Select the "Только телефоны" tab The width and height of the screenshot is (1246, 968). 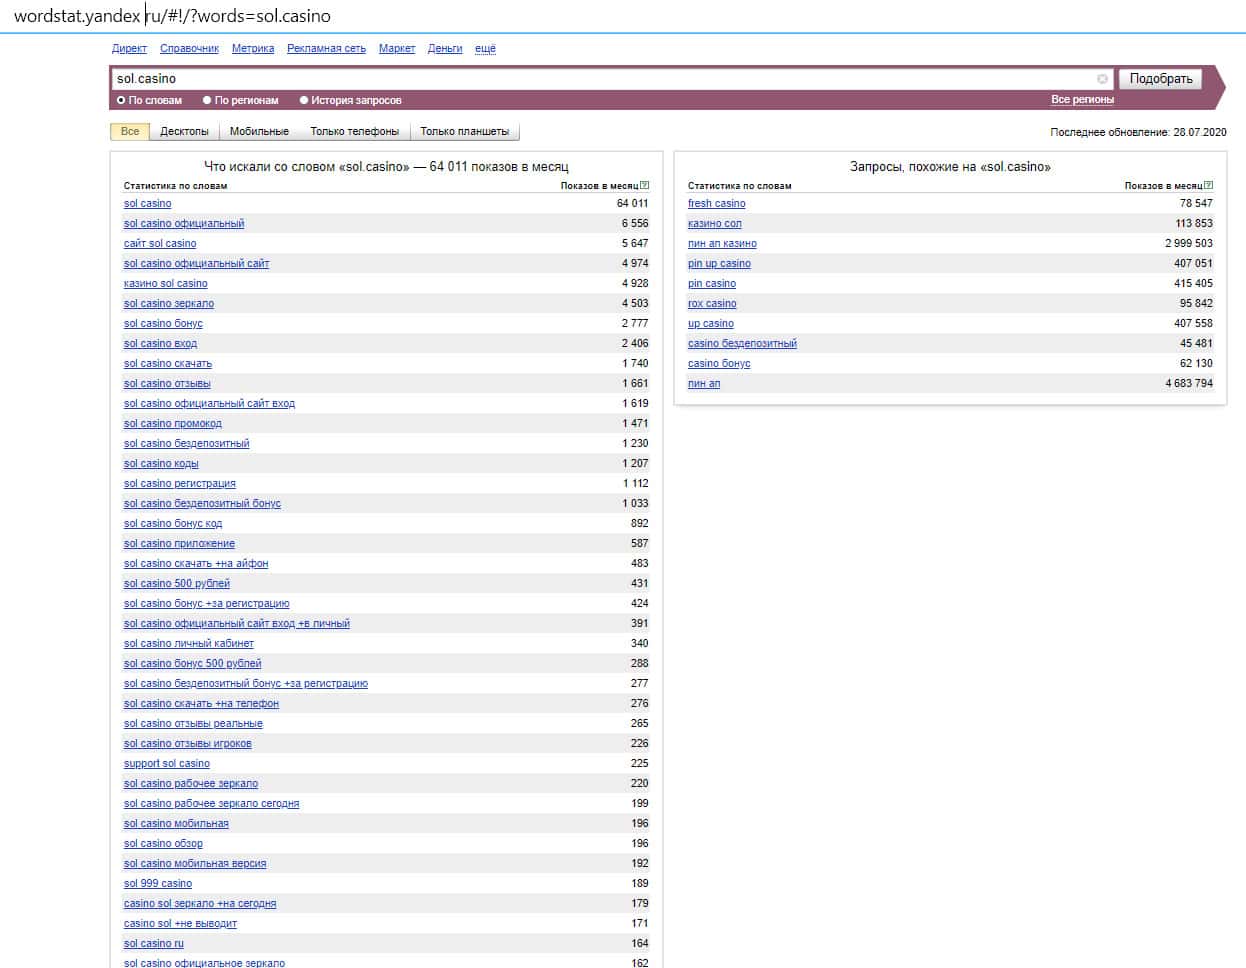point(354,131)
